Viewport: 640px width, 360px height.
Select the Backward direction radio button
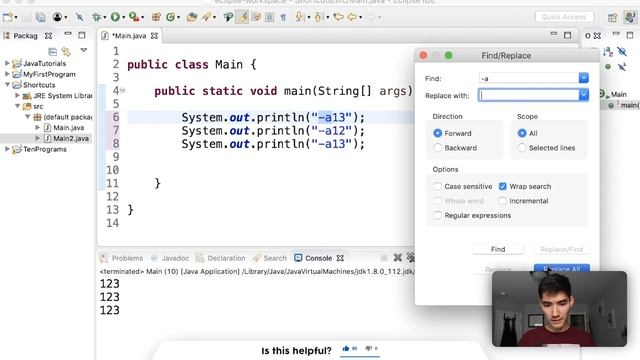coord(438,148)
